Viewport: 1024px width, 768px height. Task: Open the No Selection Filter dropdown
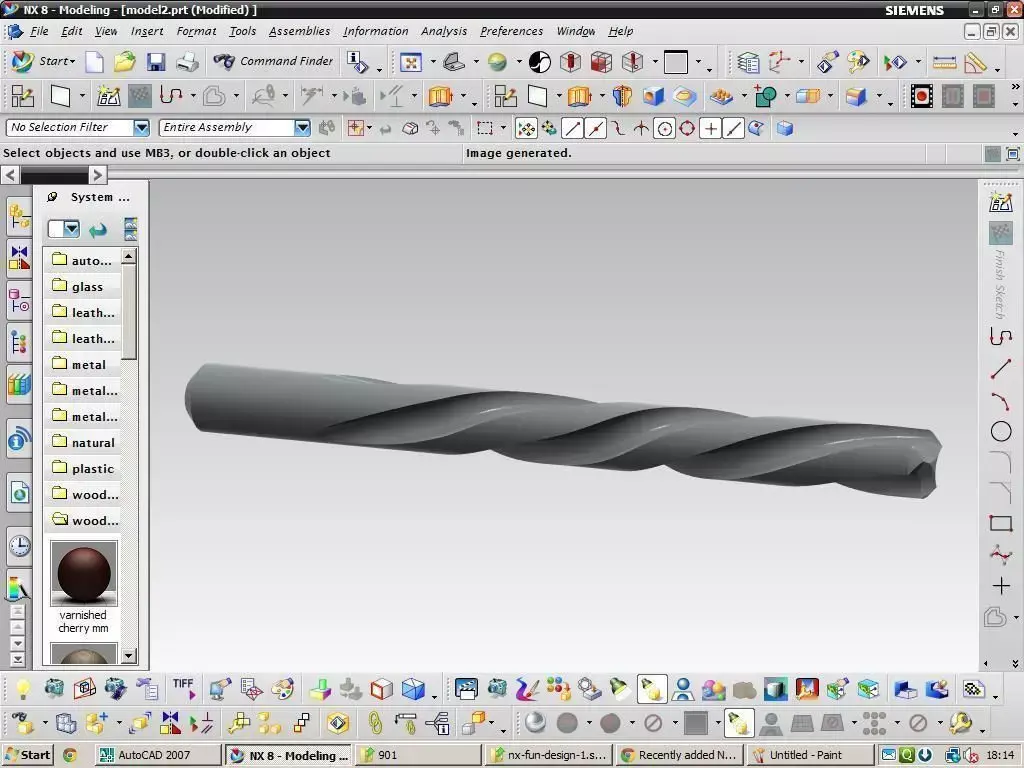(x=142, y=128)
